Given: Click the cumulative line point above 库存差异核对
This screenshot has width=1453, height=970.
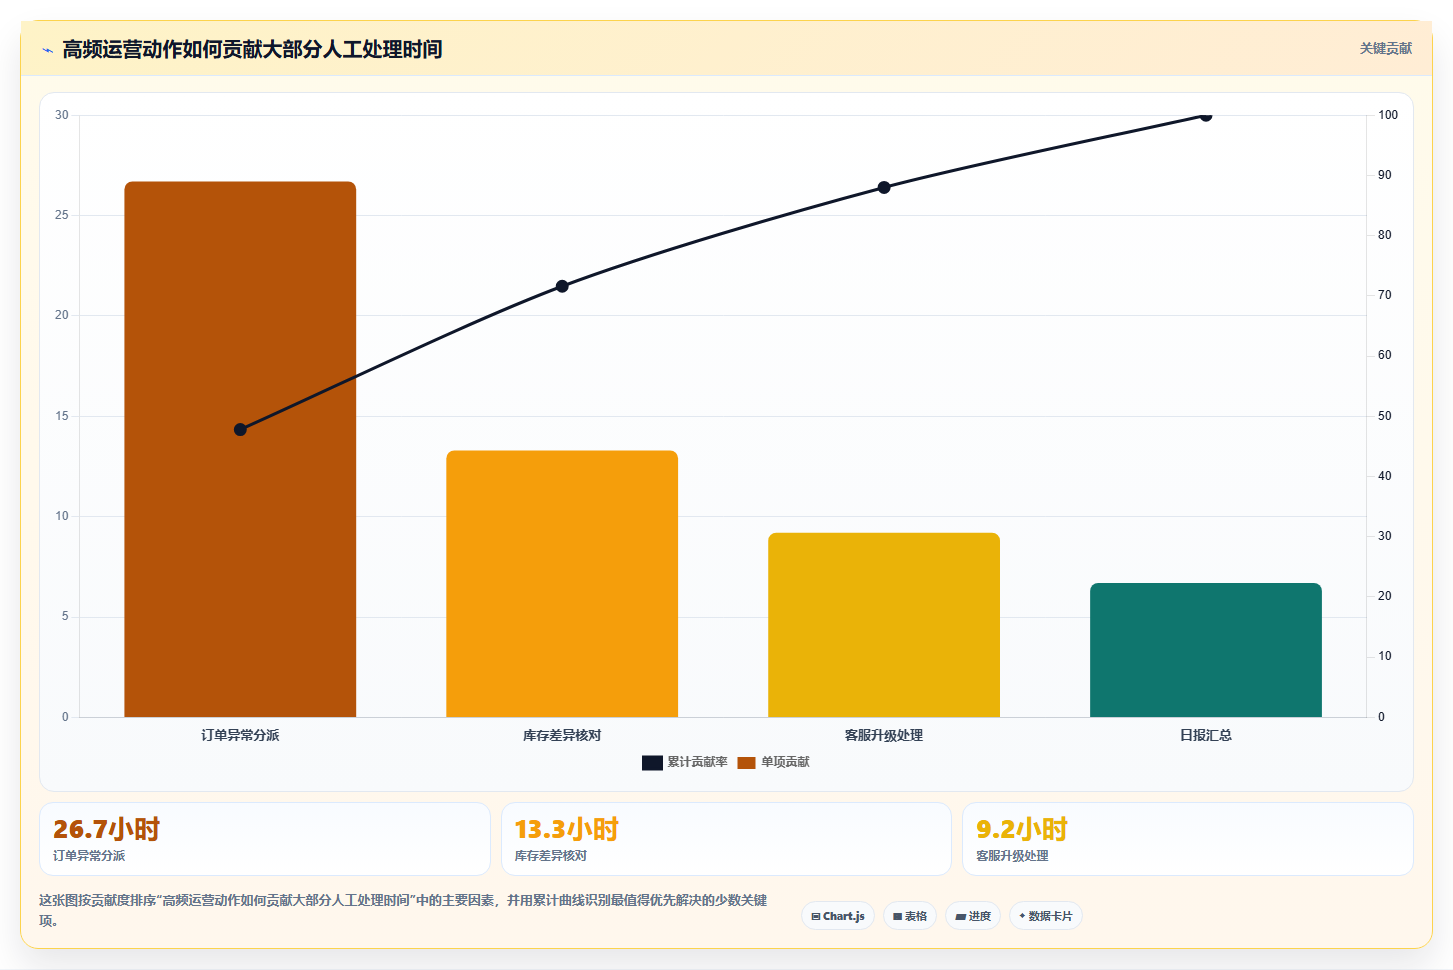Looking at the screenshot, I should coord(562,286).
